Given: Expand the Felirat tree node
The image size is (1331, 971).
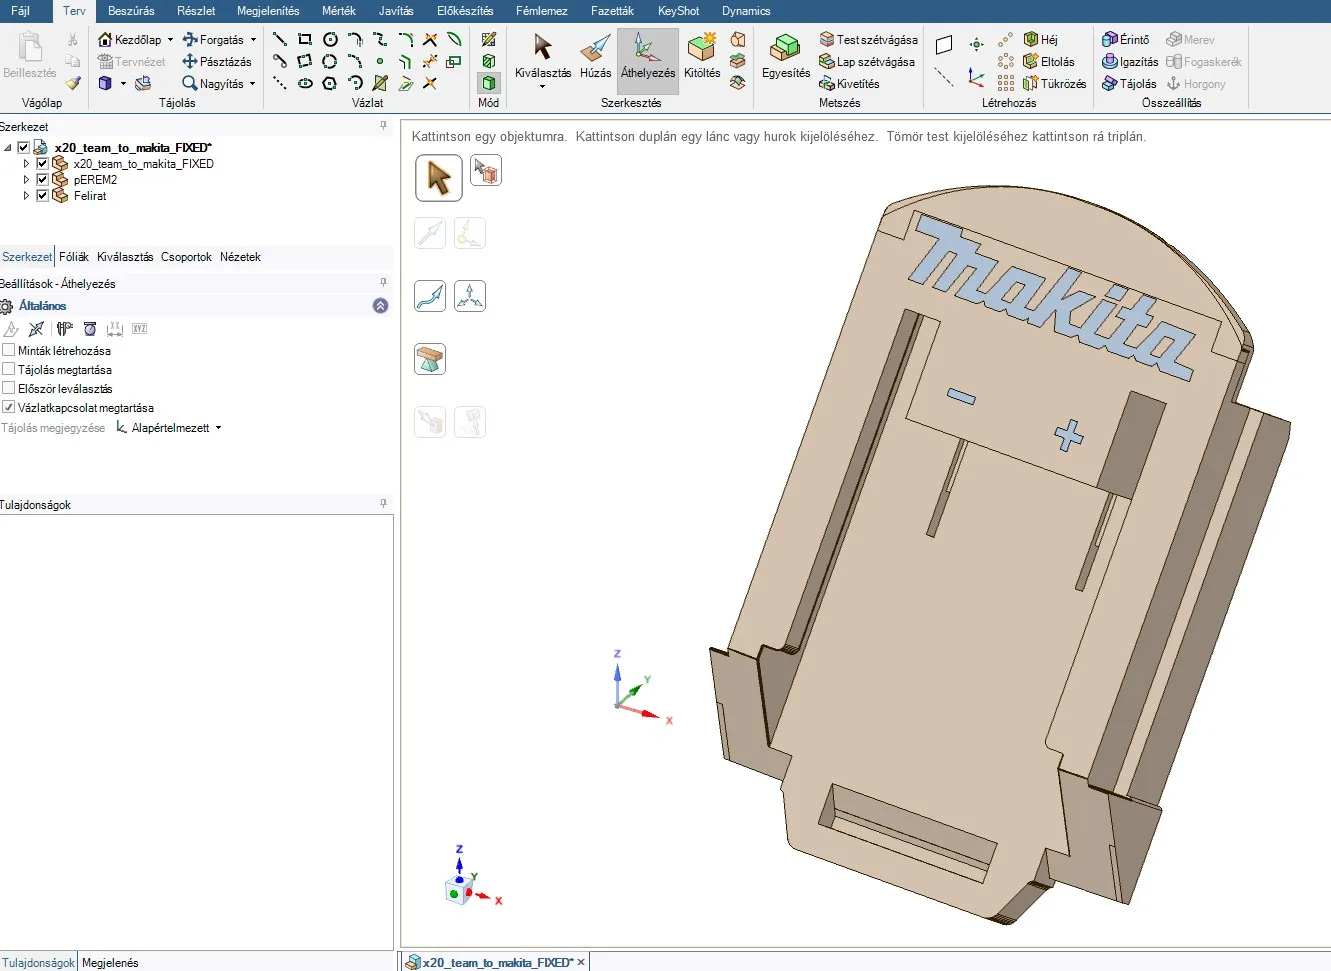Looking at the screenshot, I should 26,196.
